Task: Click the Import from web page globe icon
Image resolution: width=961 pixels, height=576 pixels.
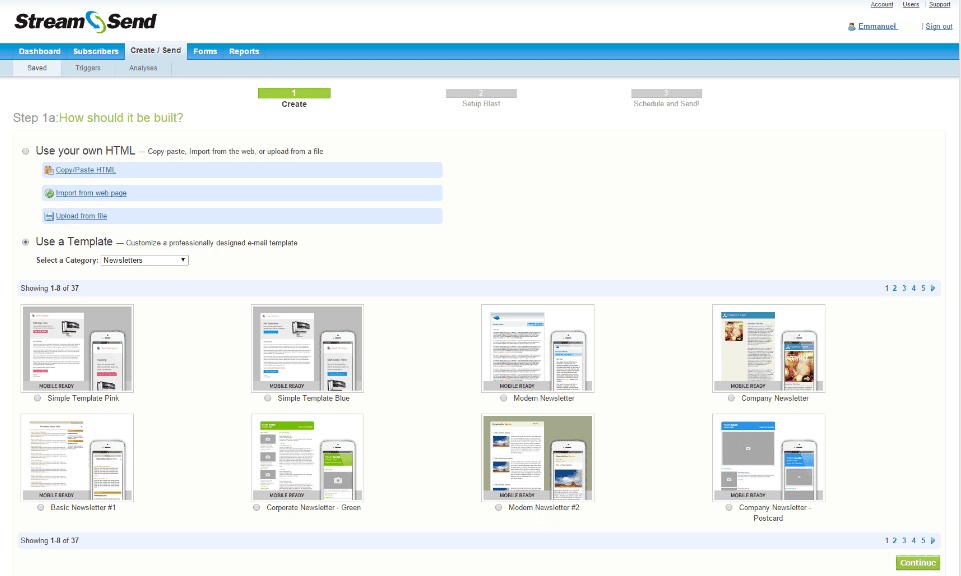Action: (49, 193)
